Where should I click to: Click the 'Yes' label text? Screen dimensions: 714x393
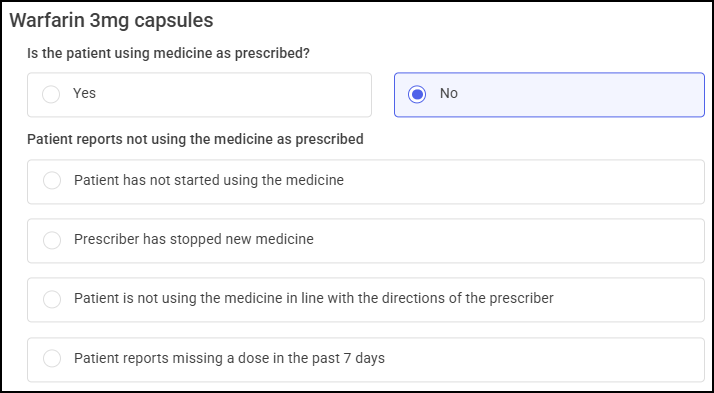(84, 93)
